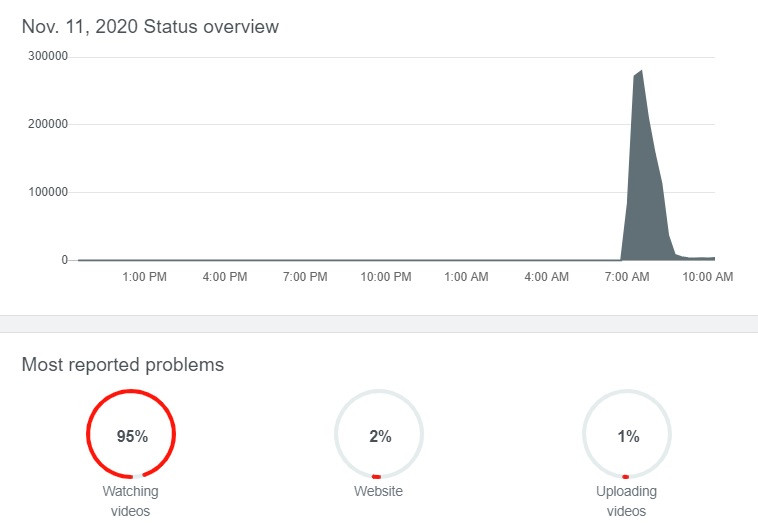Click the 'Most reported problems' heading
Viewport: 758px width, 532px height.
(123, 365)
